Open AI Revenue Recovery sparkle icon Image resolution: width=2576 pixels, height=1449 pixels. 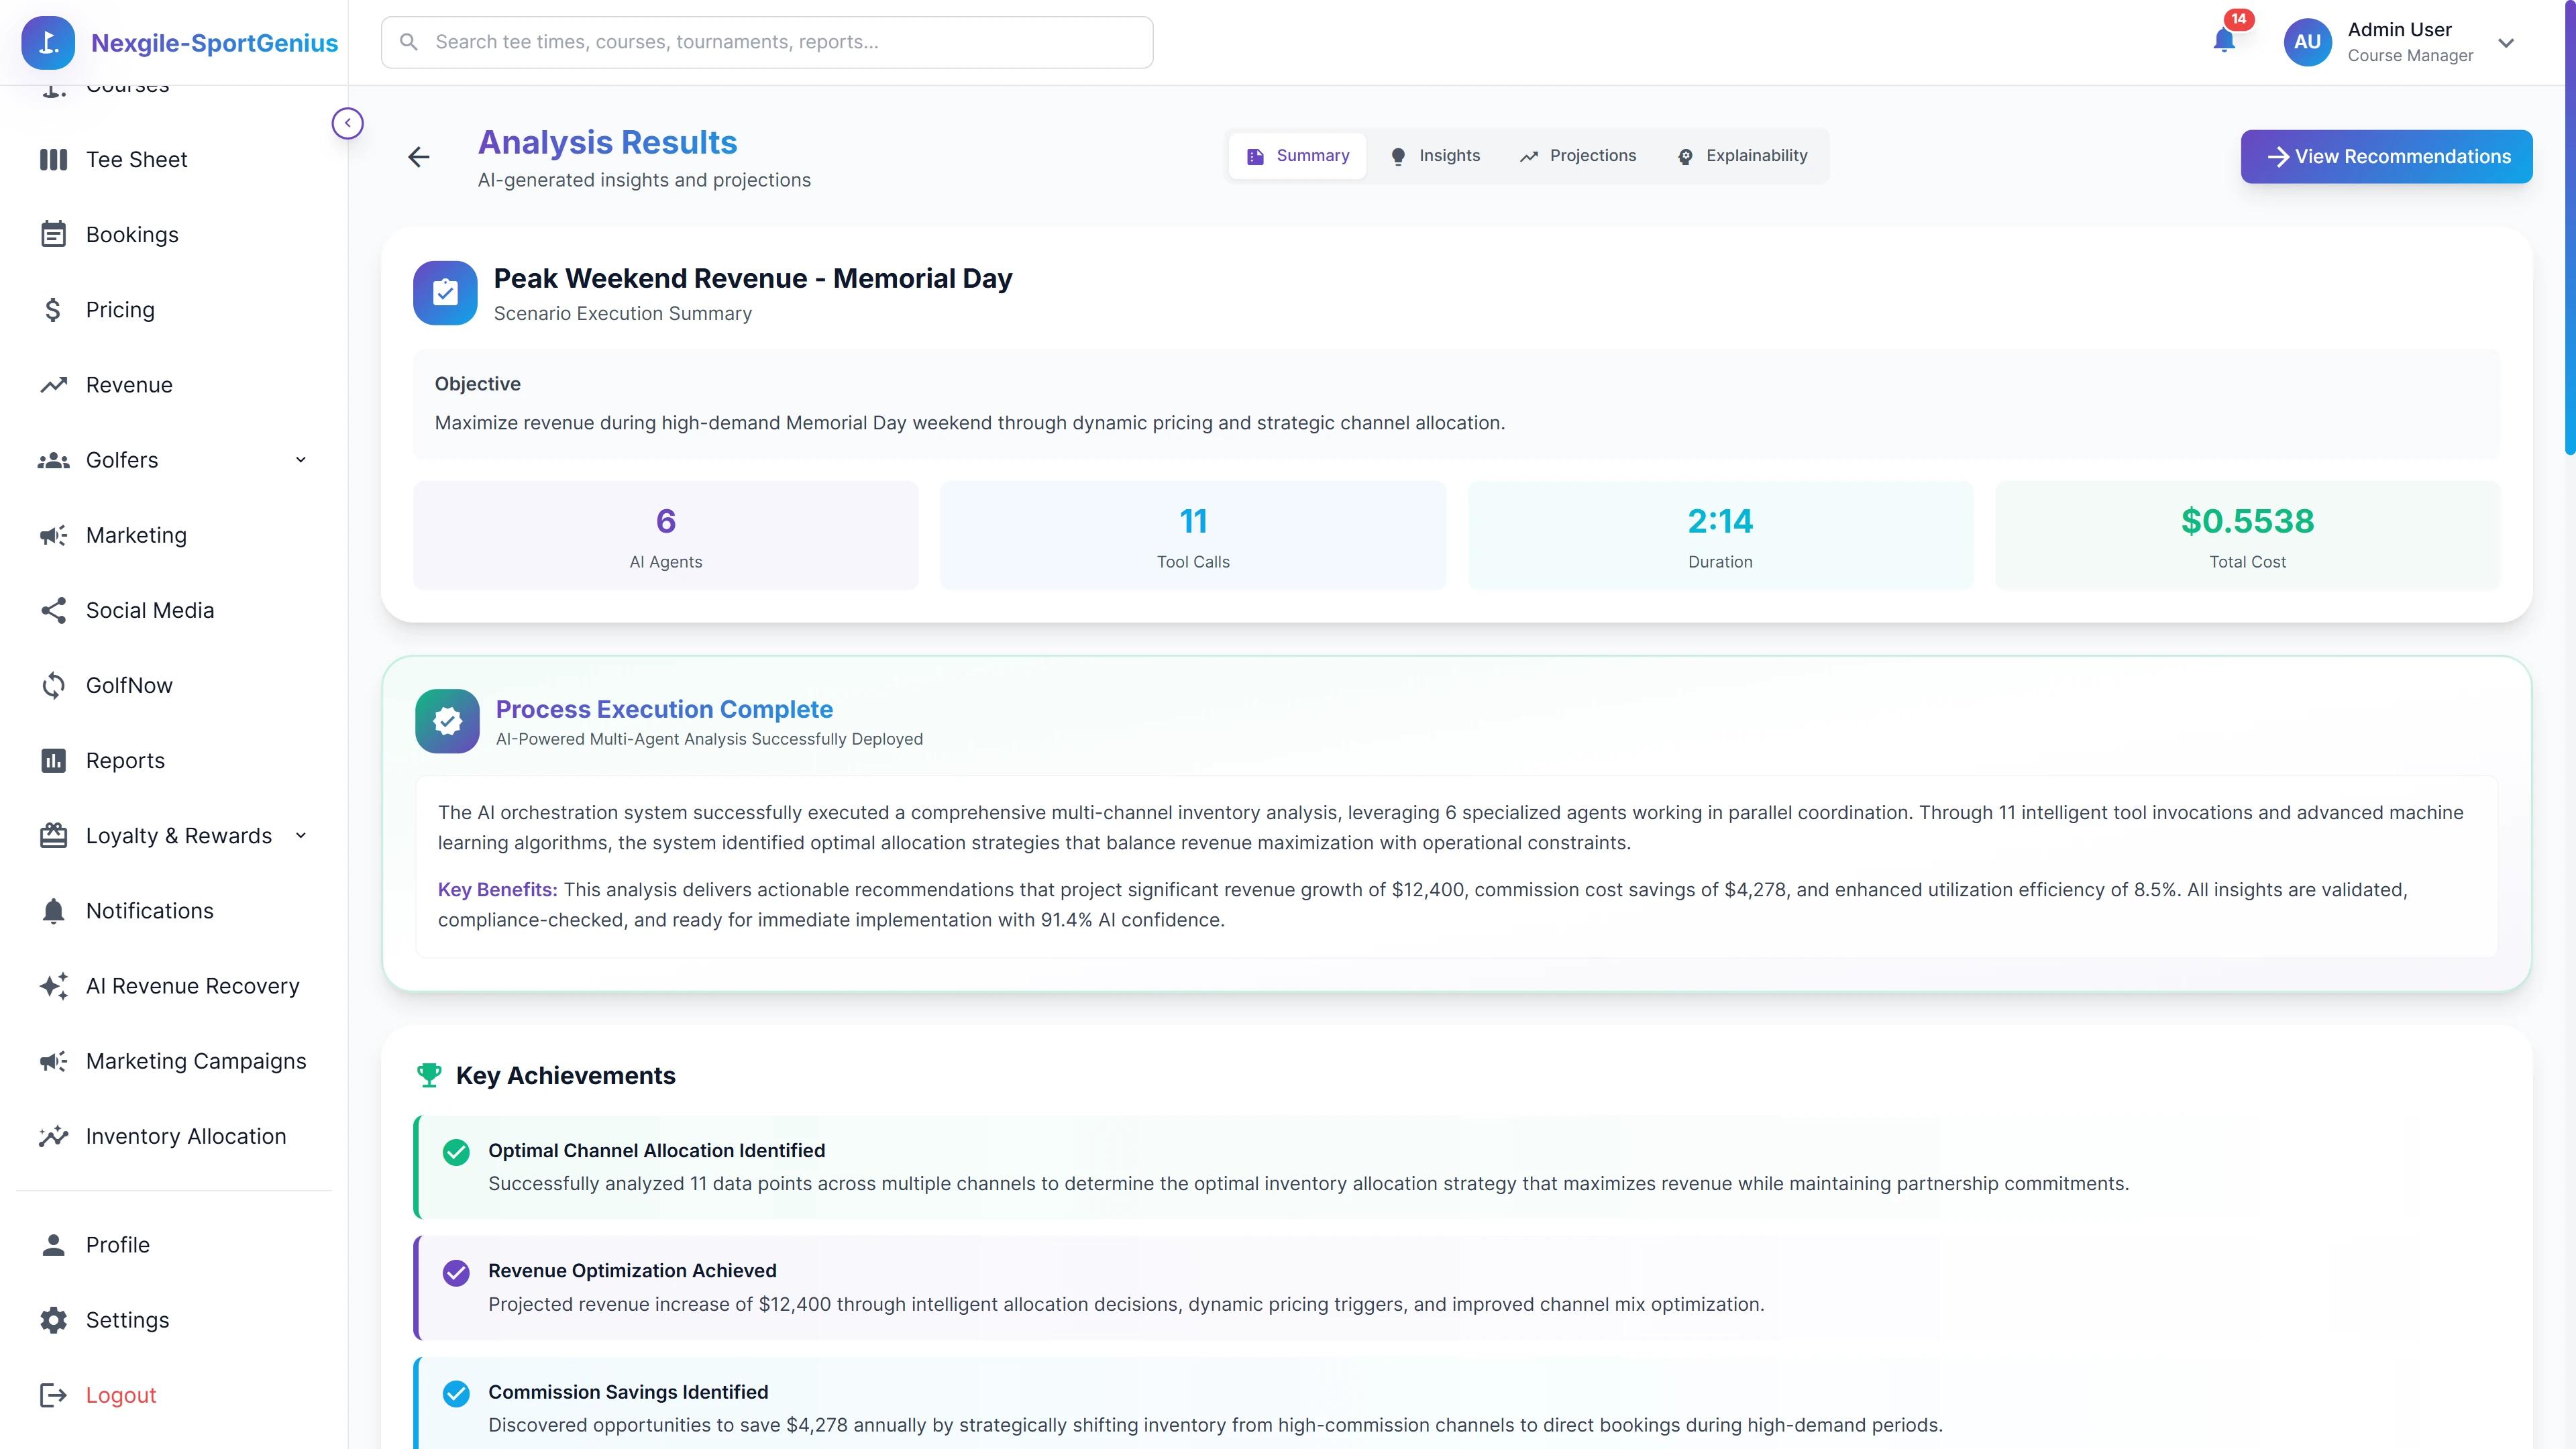coord(53,986)
